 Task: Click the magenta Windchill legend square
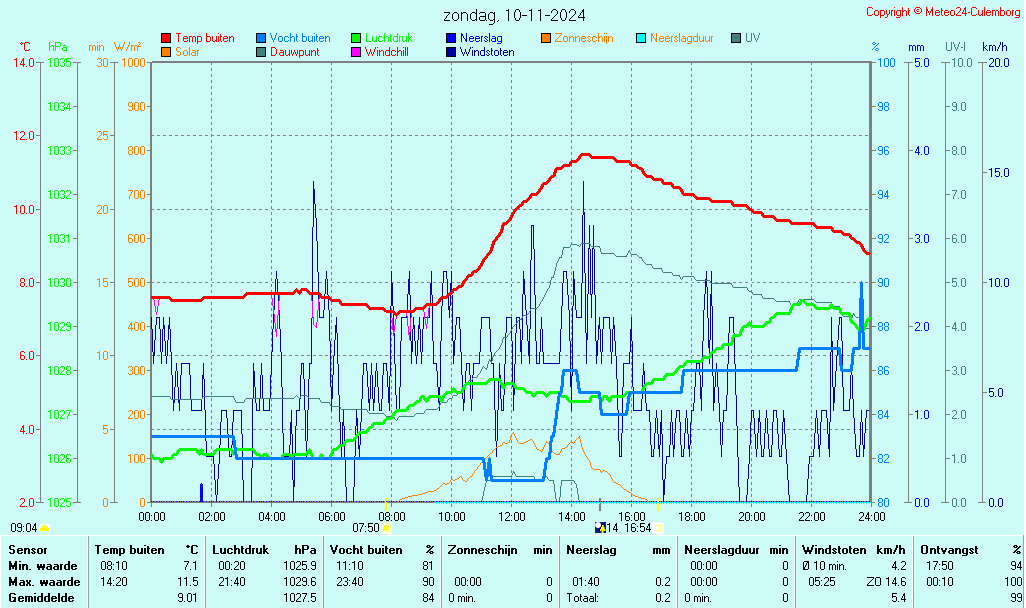[x=356, y=52]
